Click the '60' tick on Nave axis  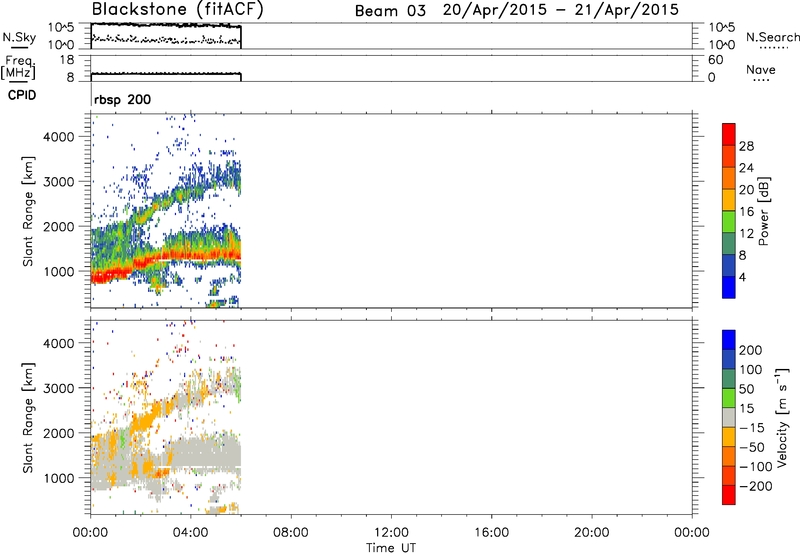715,60
